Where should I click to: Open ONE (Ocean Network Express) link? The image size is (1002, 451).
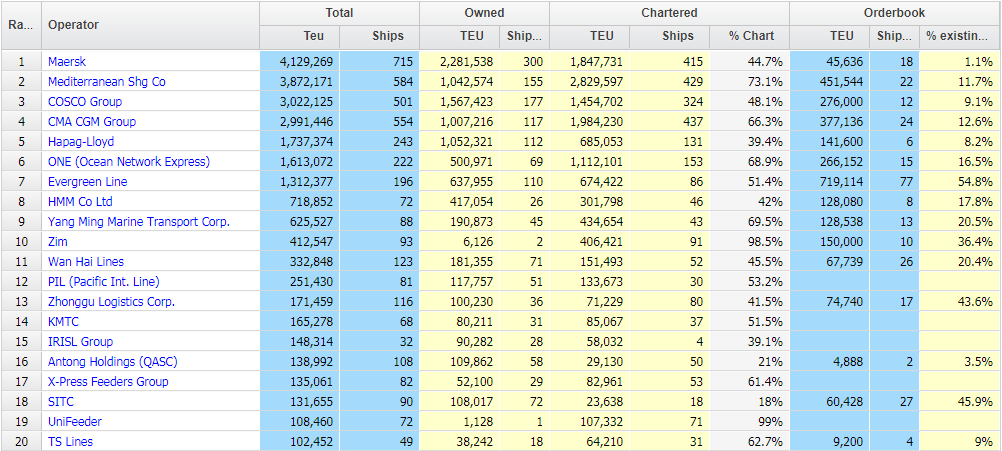pos(129,162)
